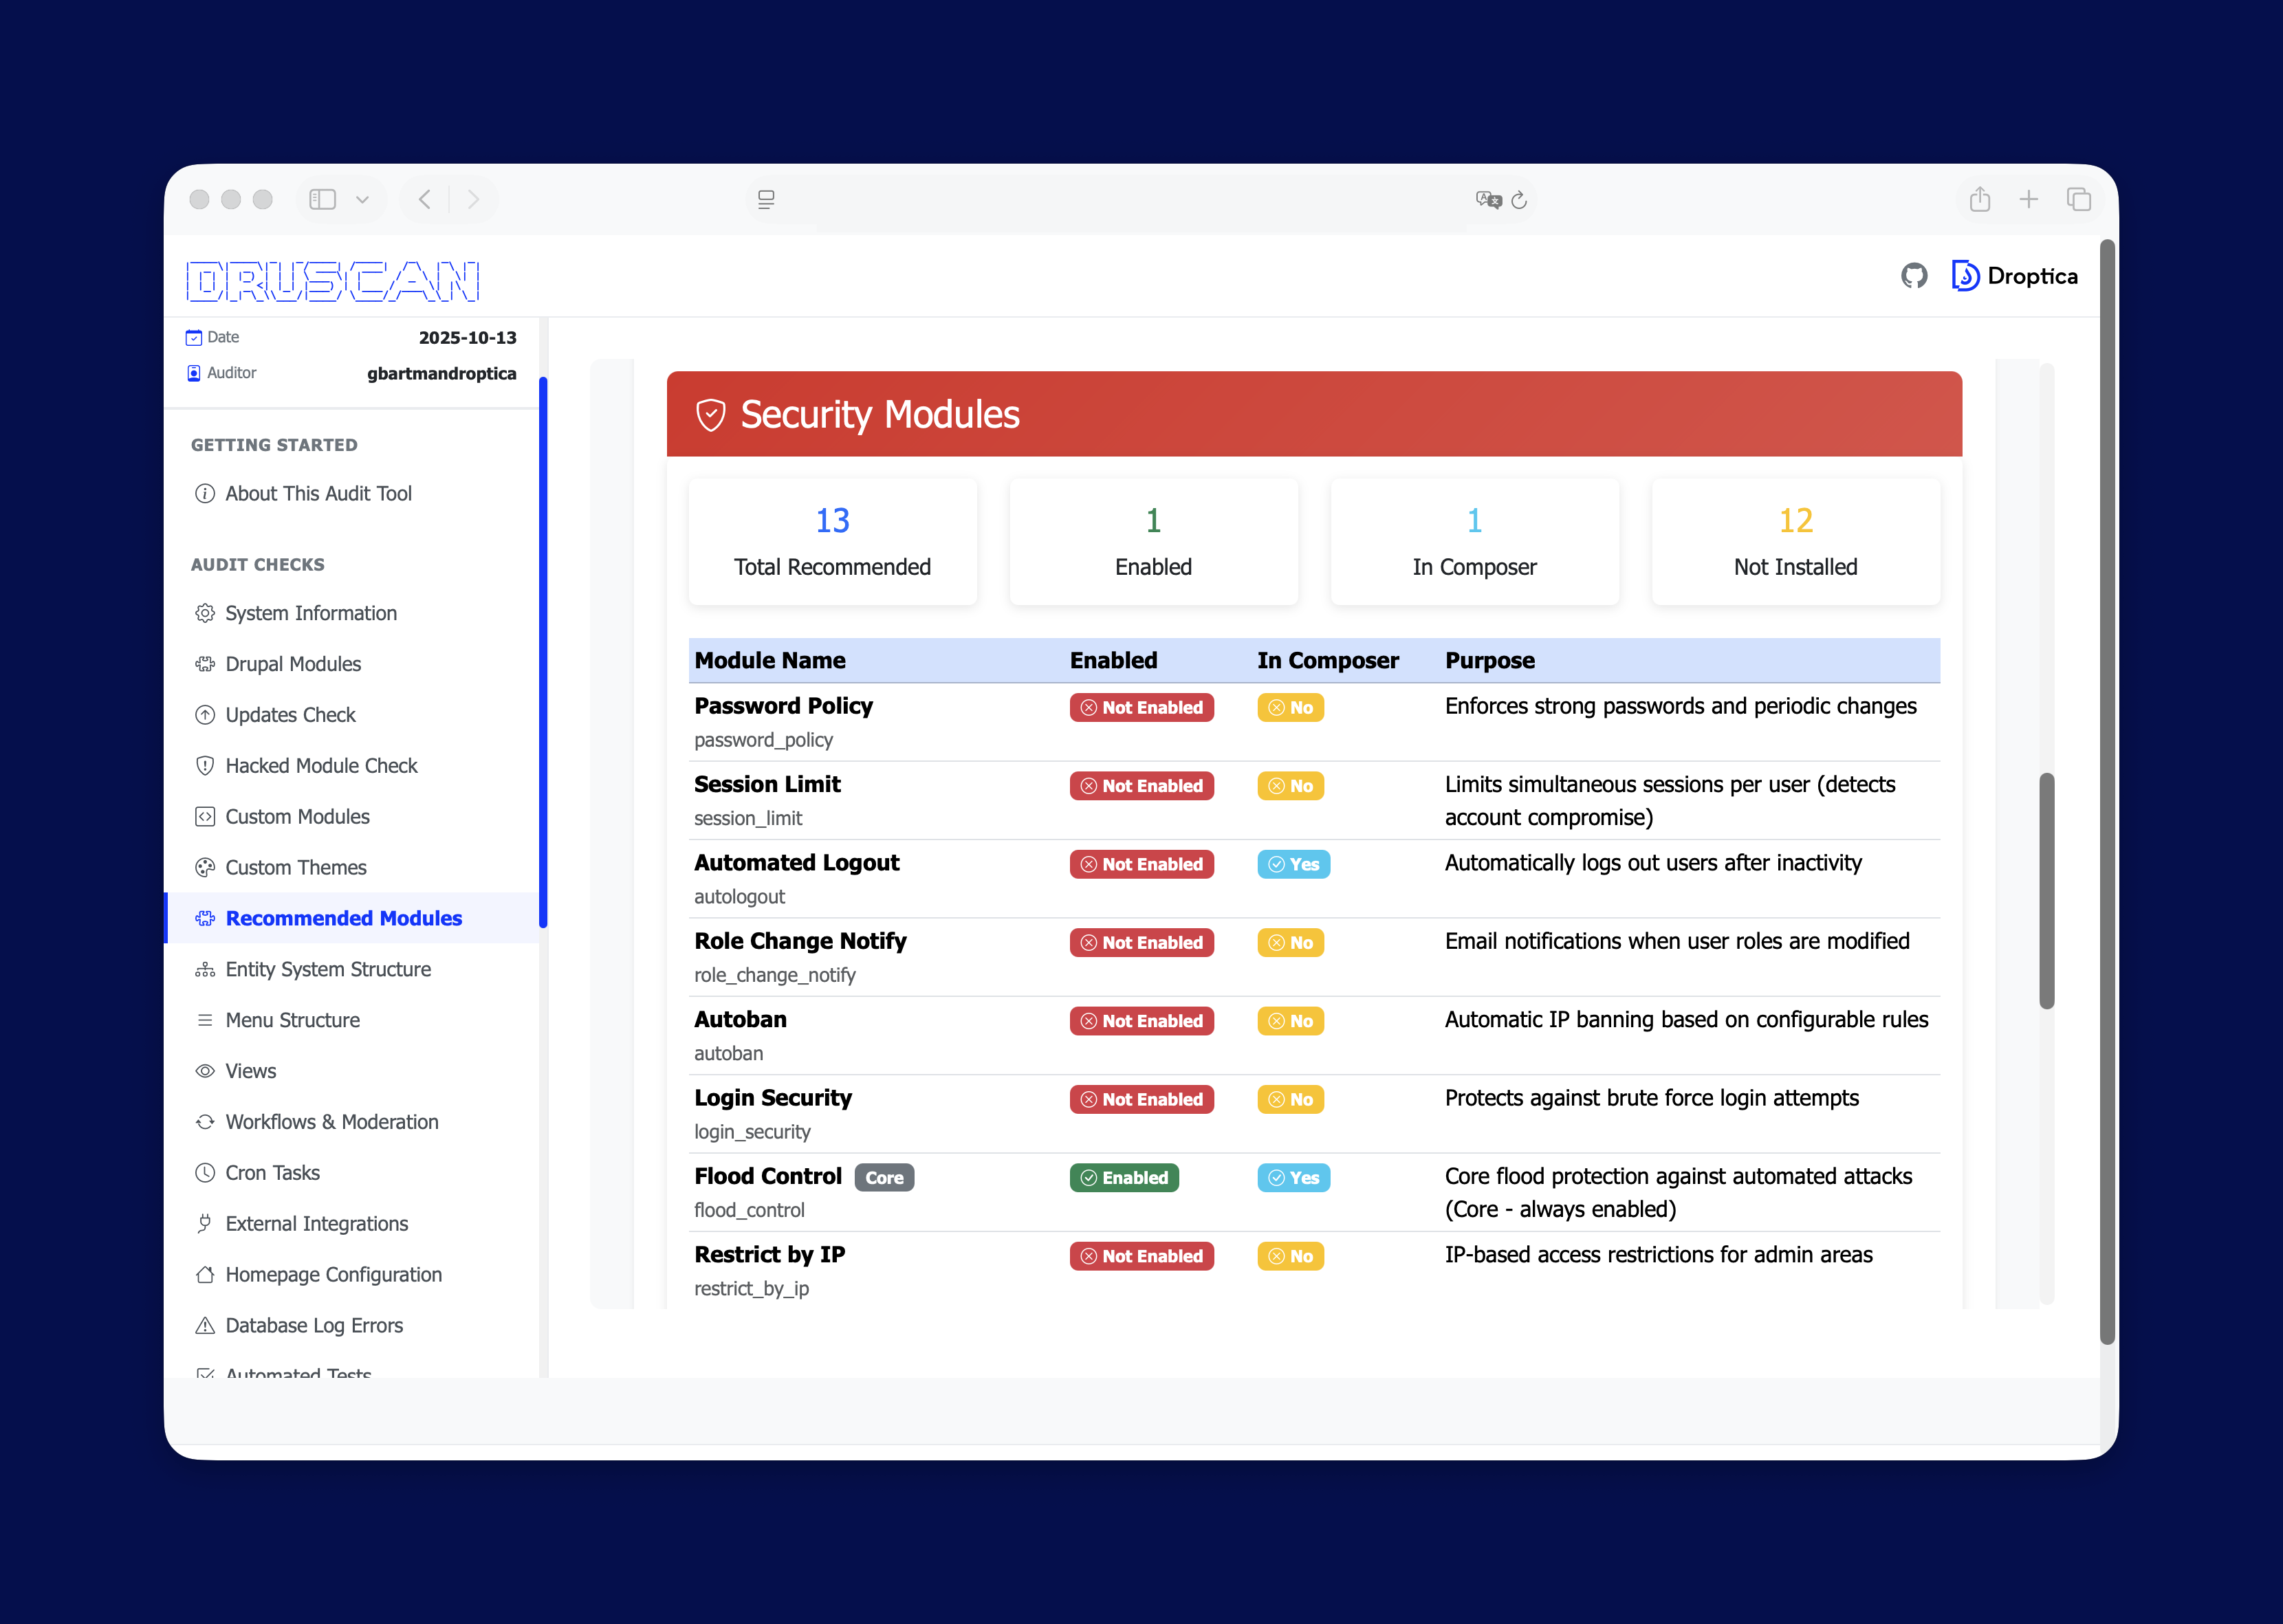Open the tab overview view
Viewport: 2283px width, 1624px height.
2079,199
